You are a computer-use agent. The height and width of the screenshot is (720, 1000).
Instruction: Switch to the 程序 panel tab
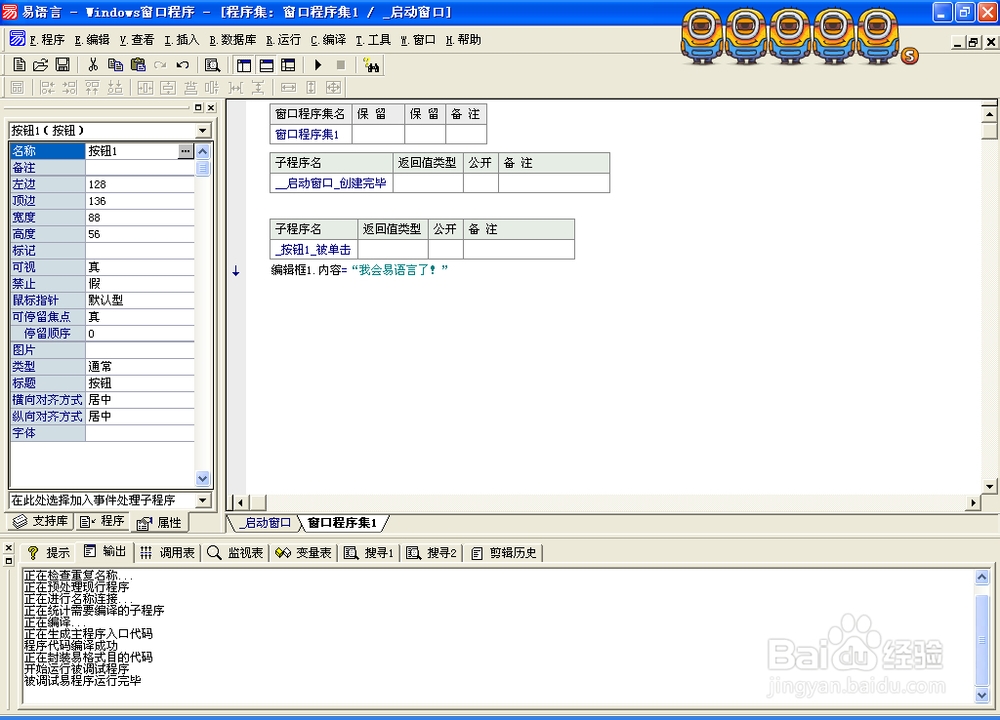pos(103,521)
